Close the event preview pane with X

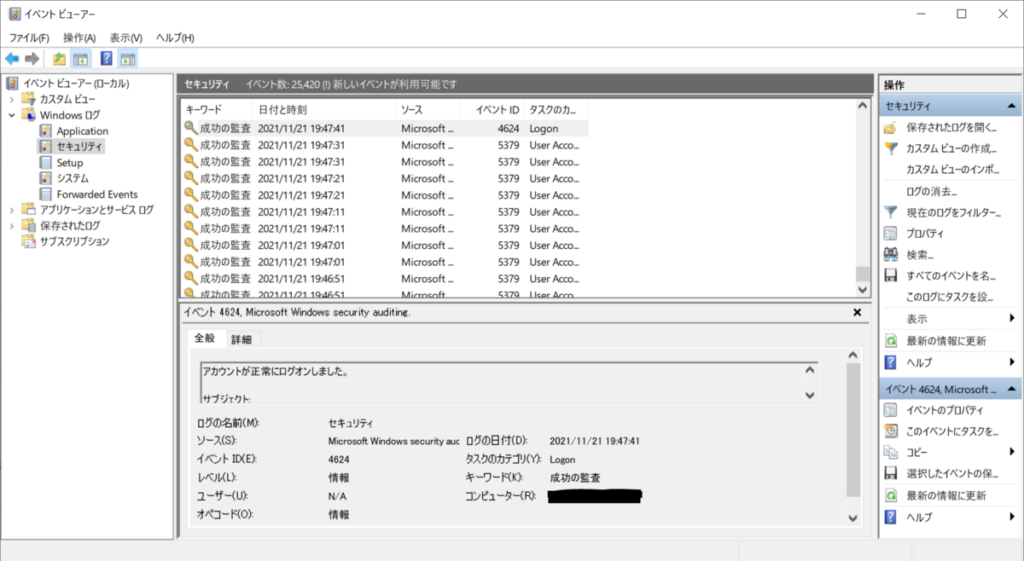coord(857,312)
